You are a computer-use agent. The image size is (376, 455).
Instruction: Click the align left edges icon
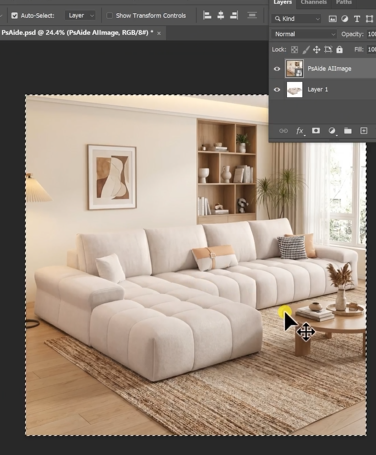coord(207,15)
